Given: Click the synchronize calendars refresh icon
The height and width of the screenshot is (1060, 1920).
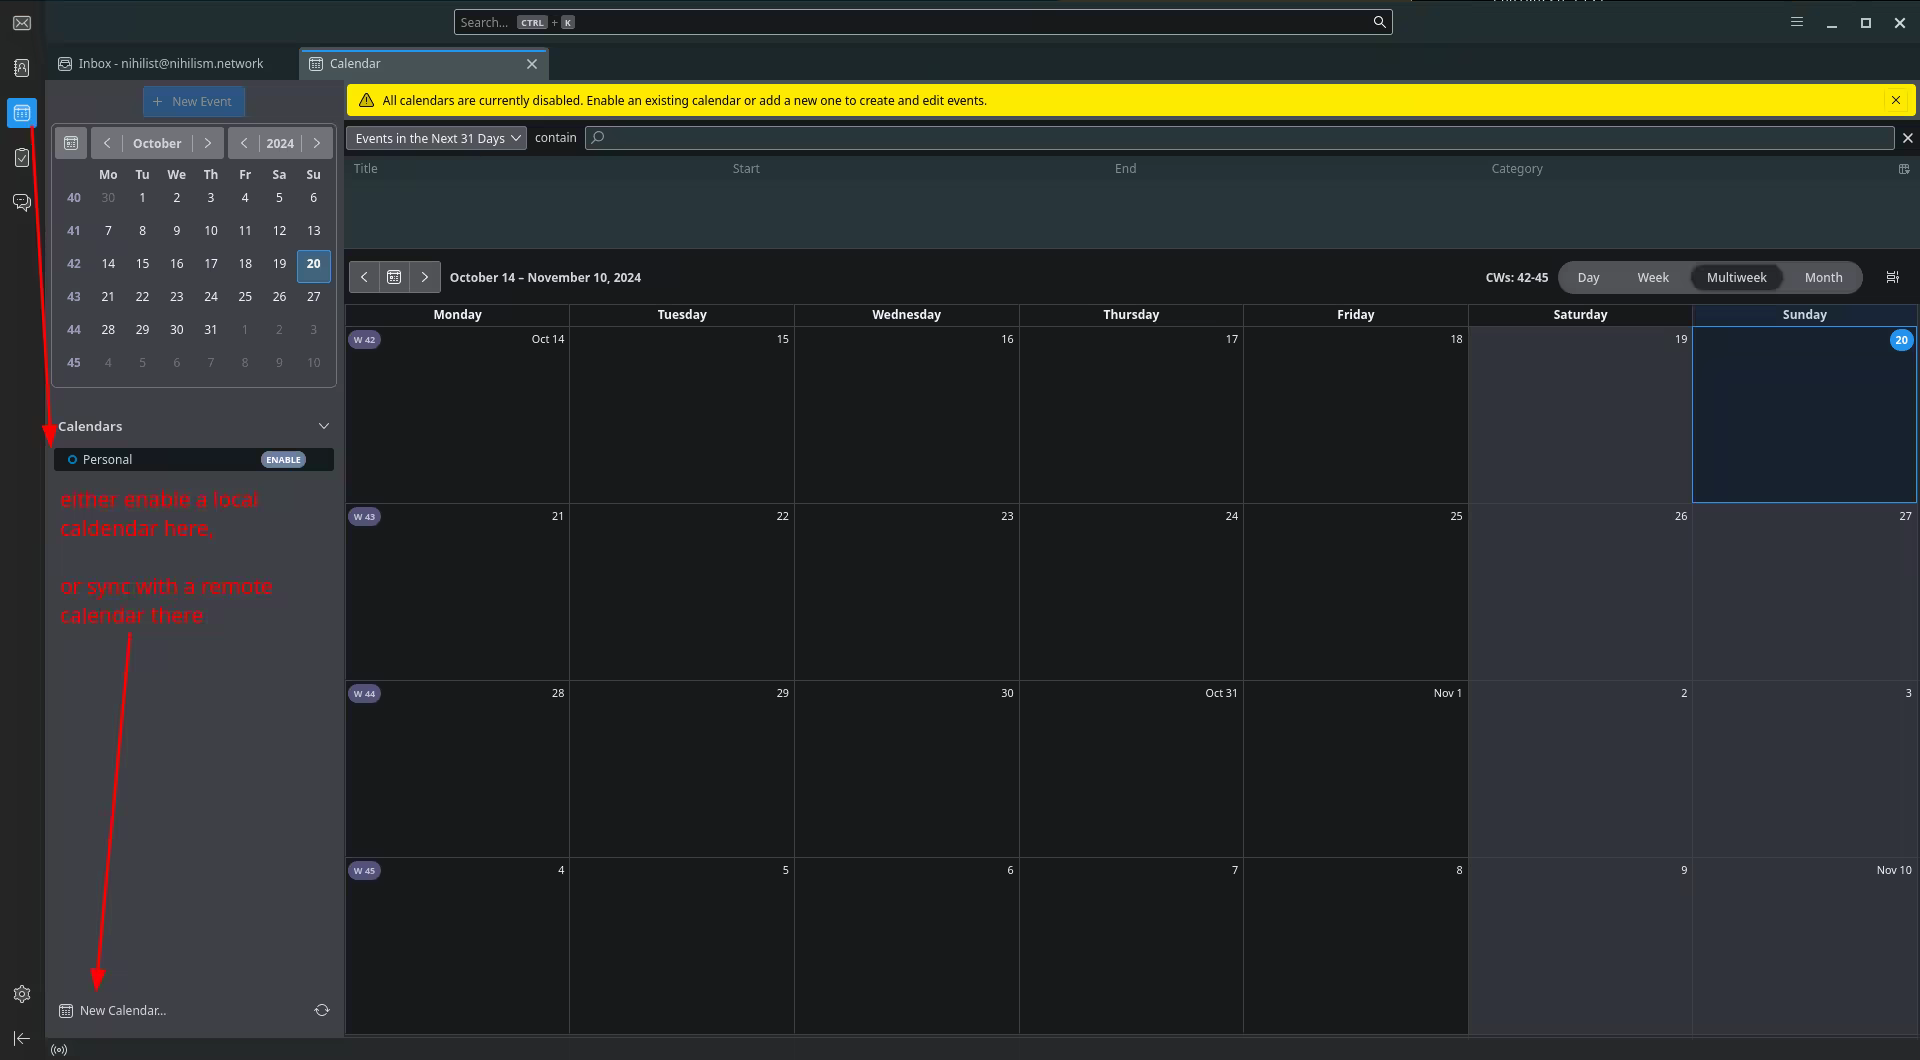Looking at the screenshot, I should (x=322, y=1010).
